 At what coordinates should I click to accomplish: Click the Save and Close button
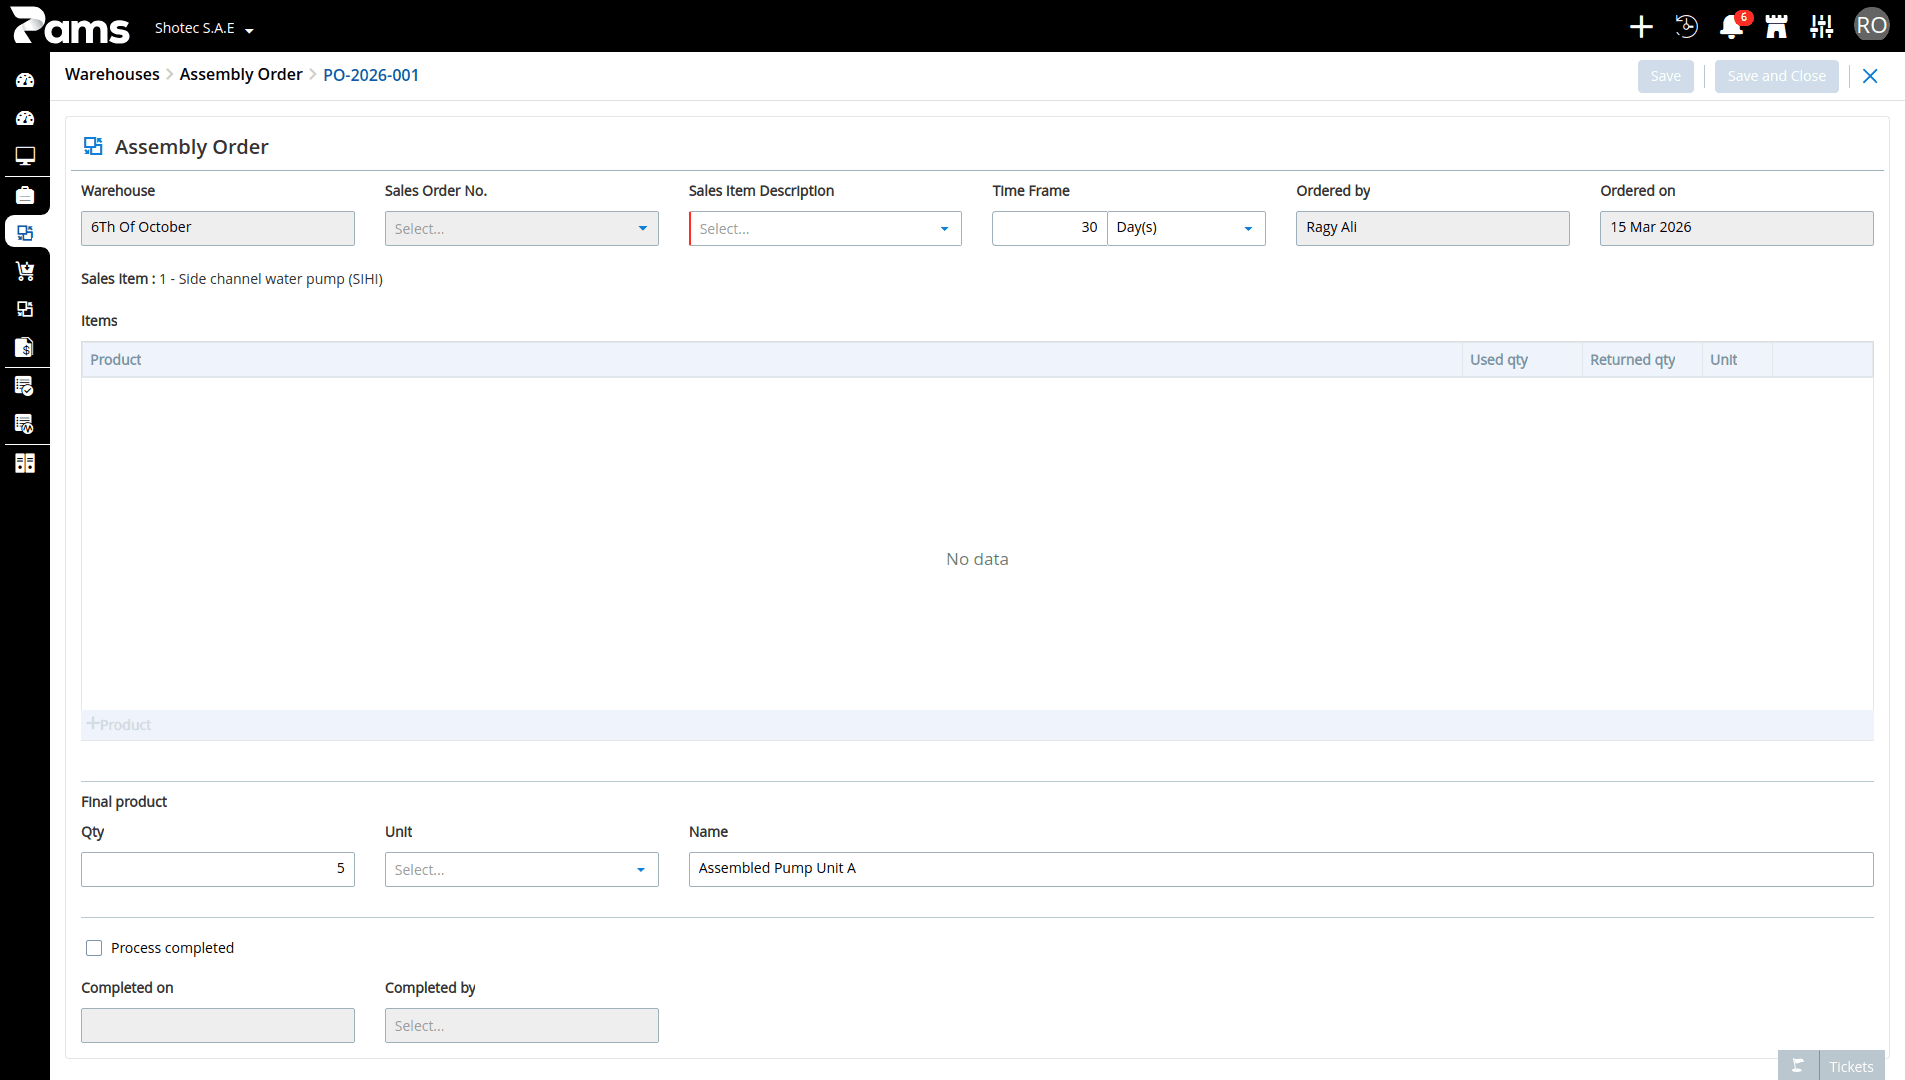(x=1776, y=76)
